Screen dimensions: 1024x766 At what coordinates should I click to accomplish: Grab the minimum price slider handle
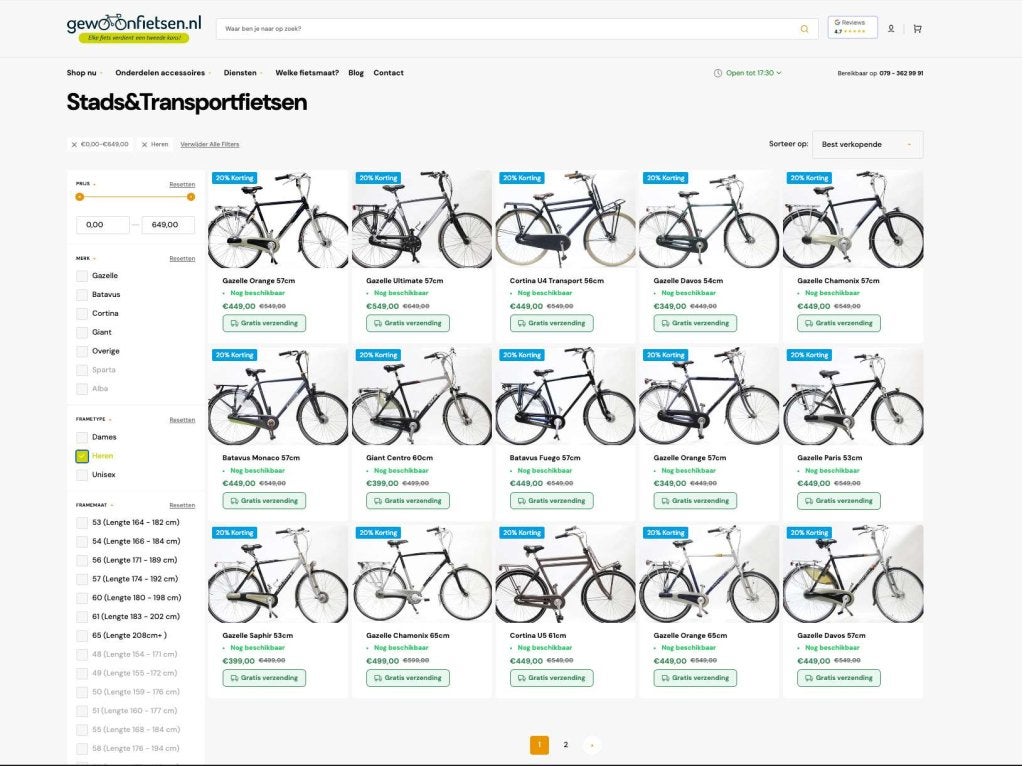tap(80, 197)
